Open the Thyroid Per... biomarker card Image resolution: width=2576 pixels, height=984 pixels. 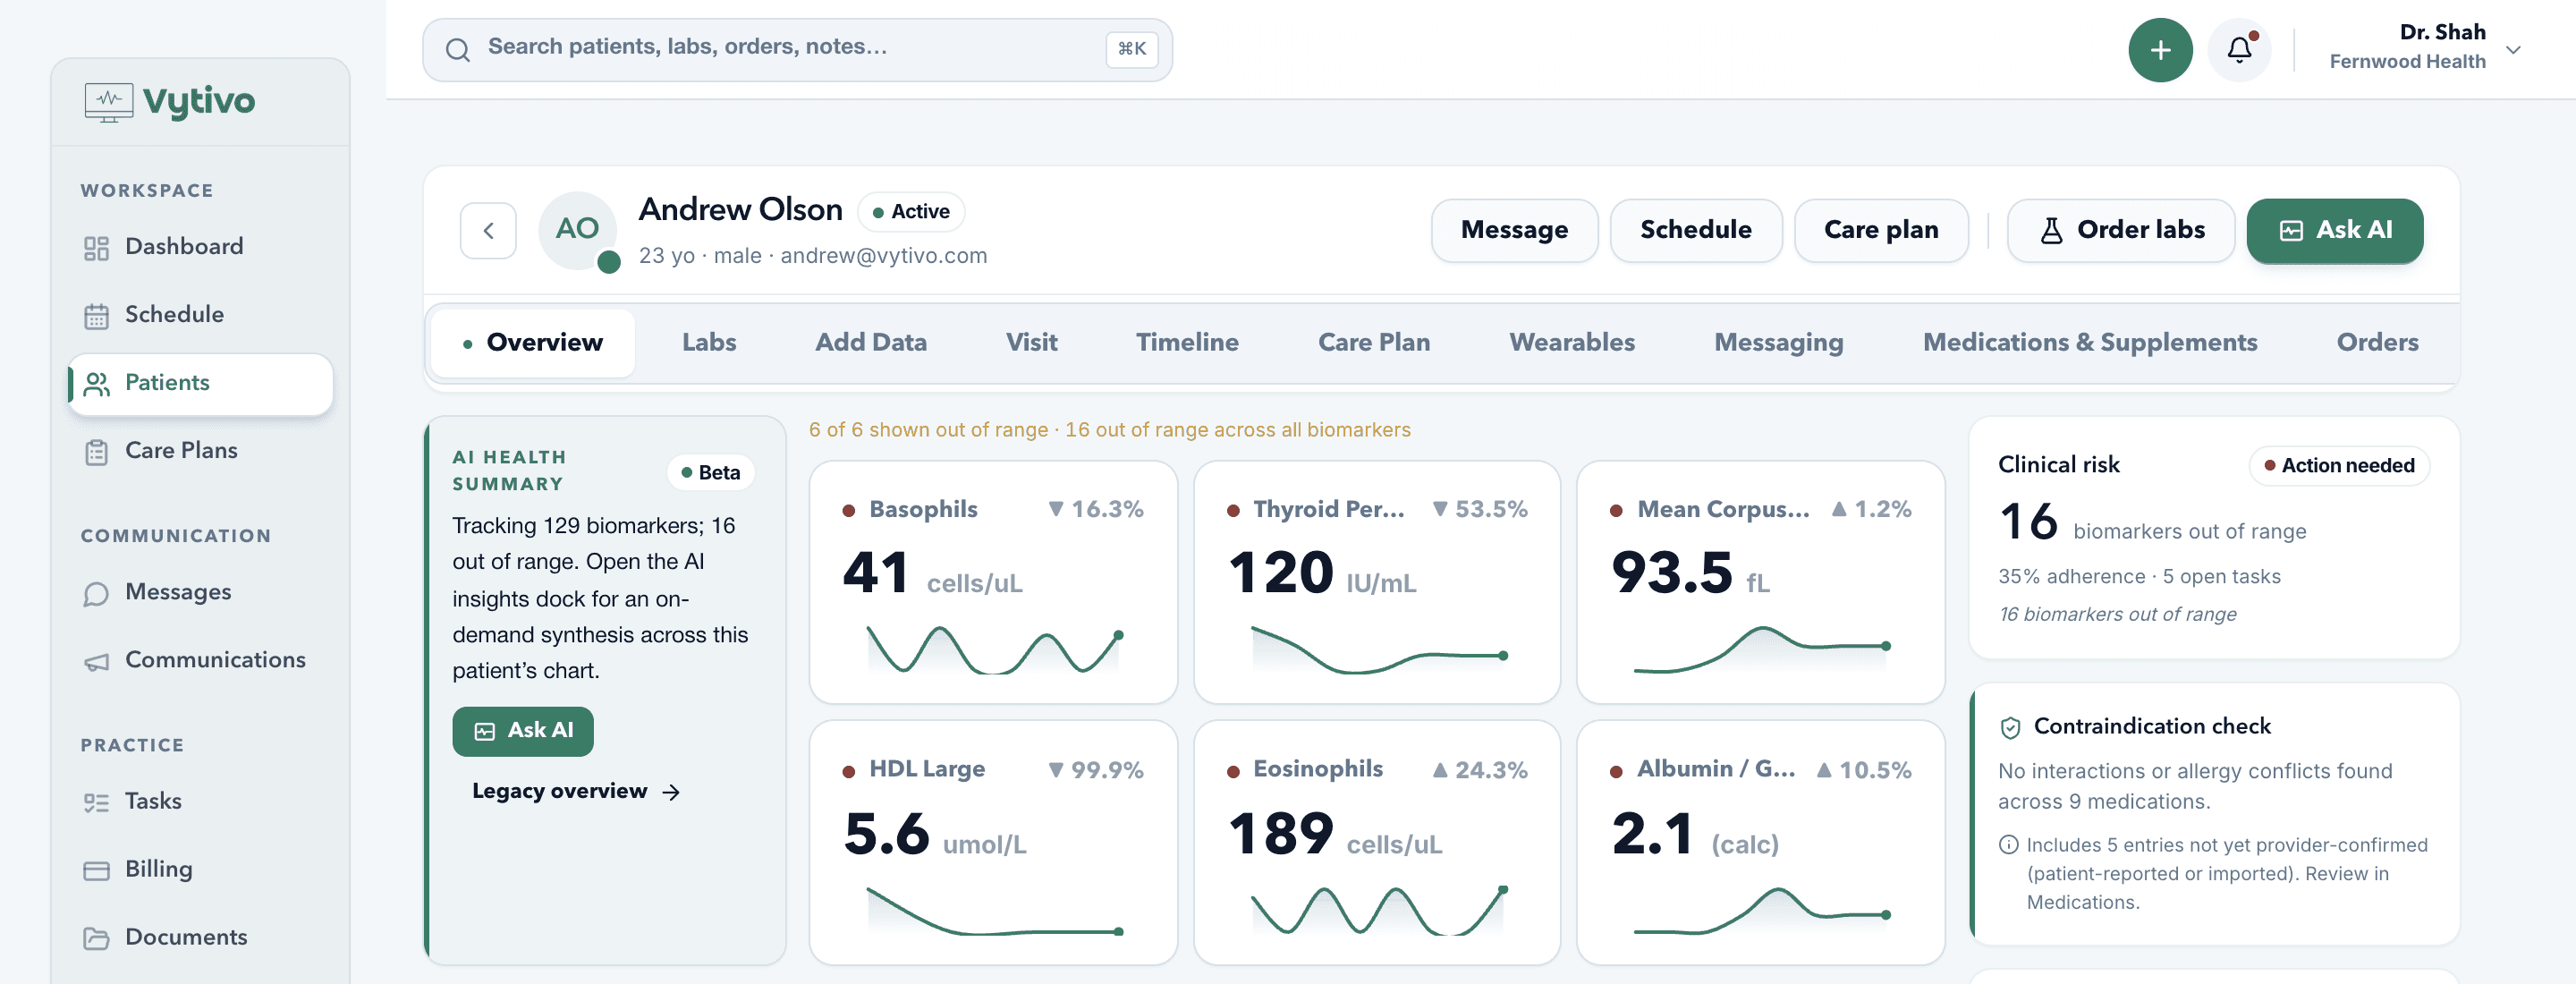[1377, 582]
